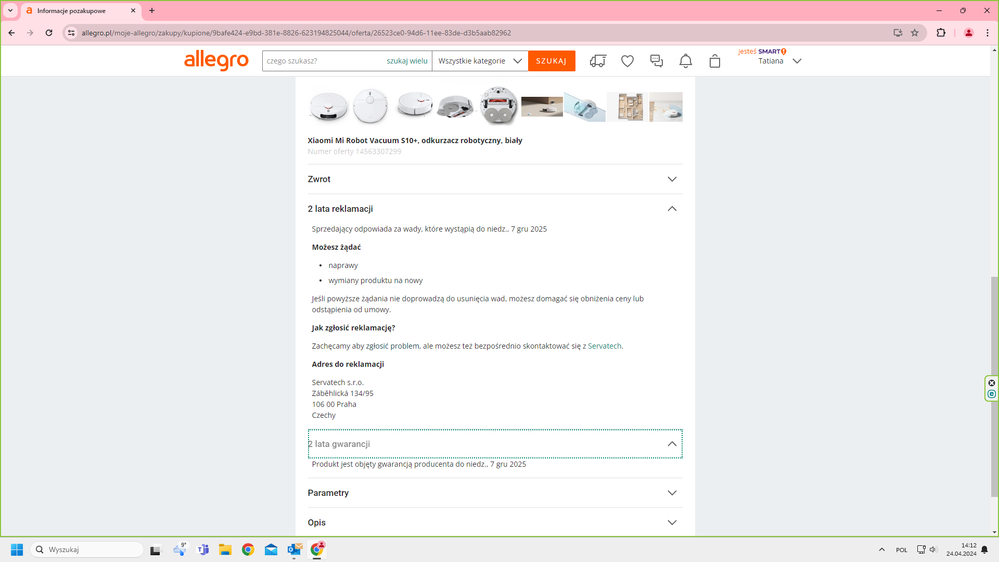999x562 pixels.
Task: Open the tab search chevron in Chrome
Action: [x=10, y=11]
